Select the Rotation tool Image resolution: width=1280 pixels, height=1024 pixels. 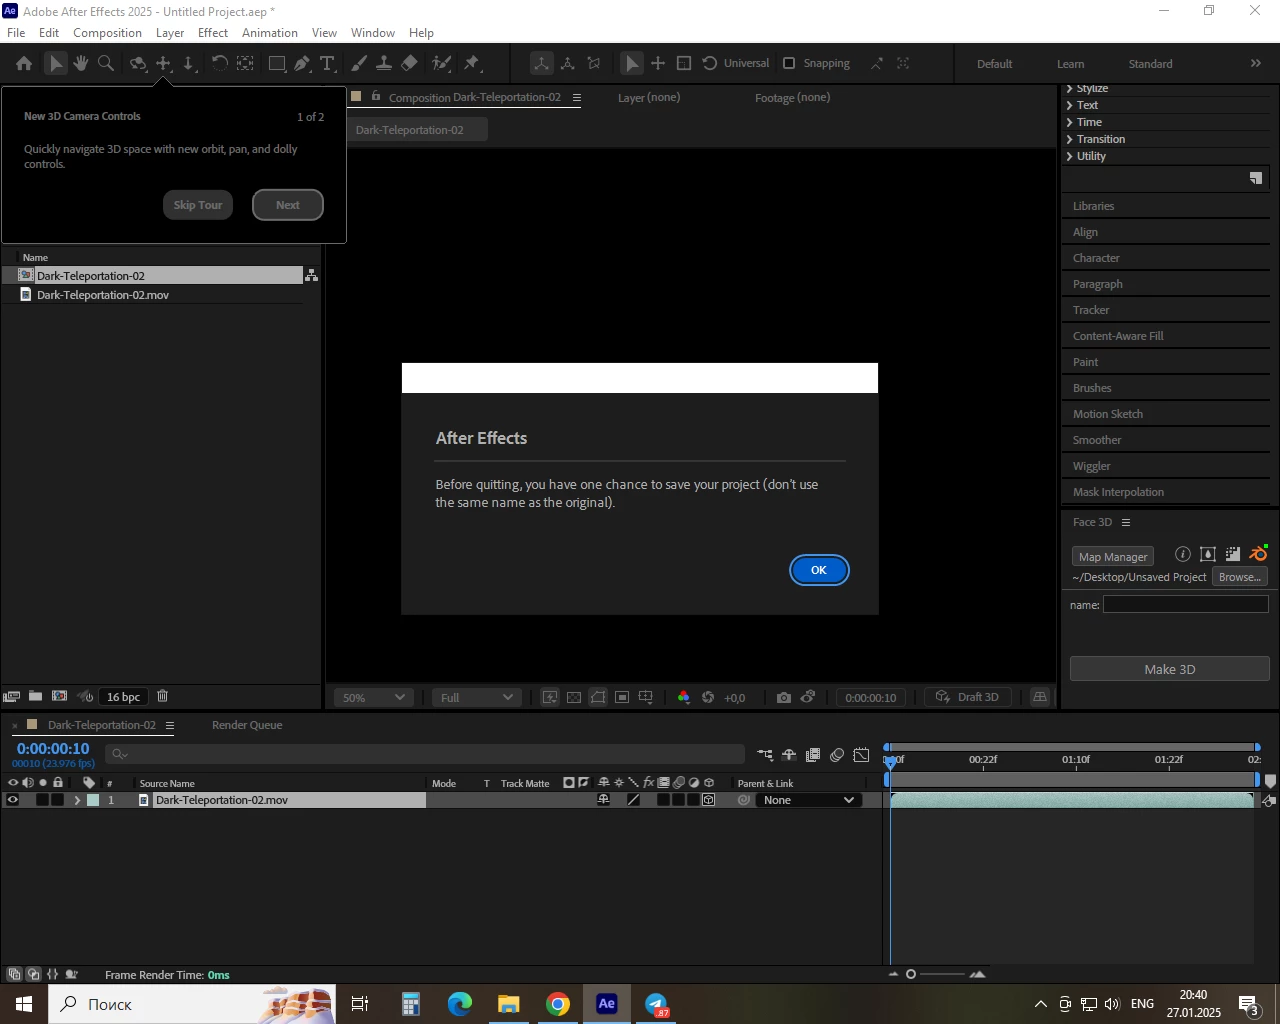[x=219, y=63]
